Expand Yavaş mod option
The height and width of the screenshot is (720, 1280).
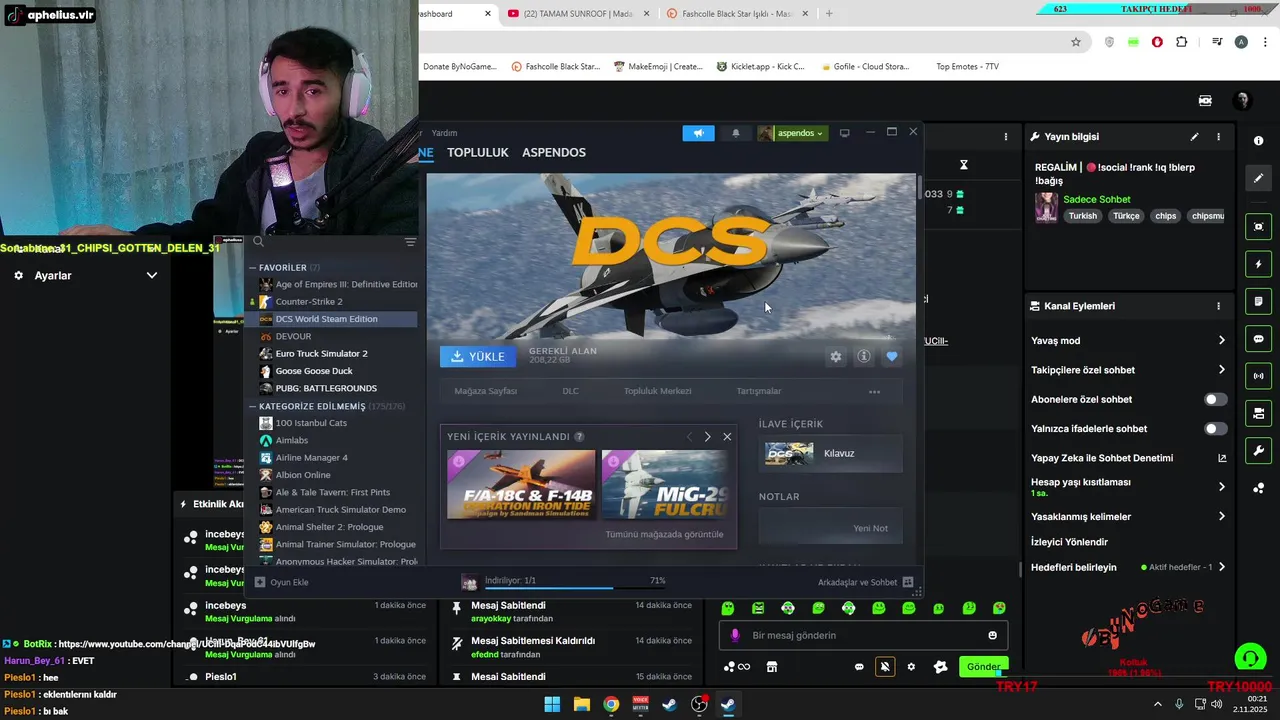[1128, 341]
